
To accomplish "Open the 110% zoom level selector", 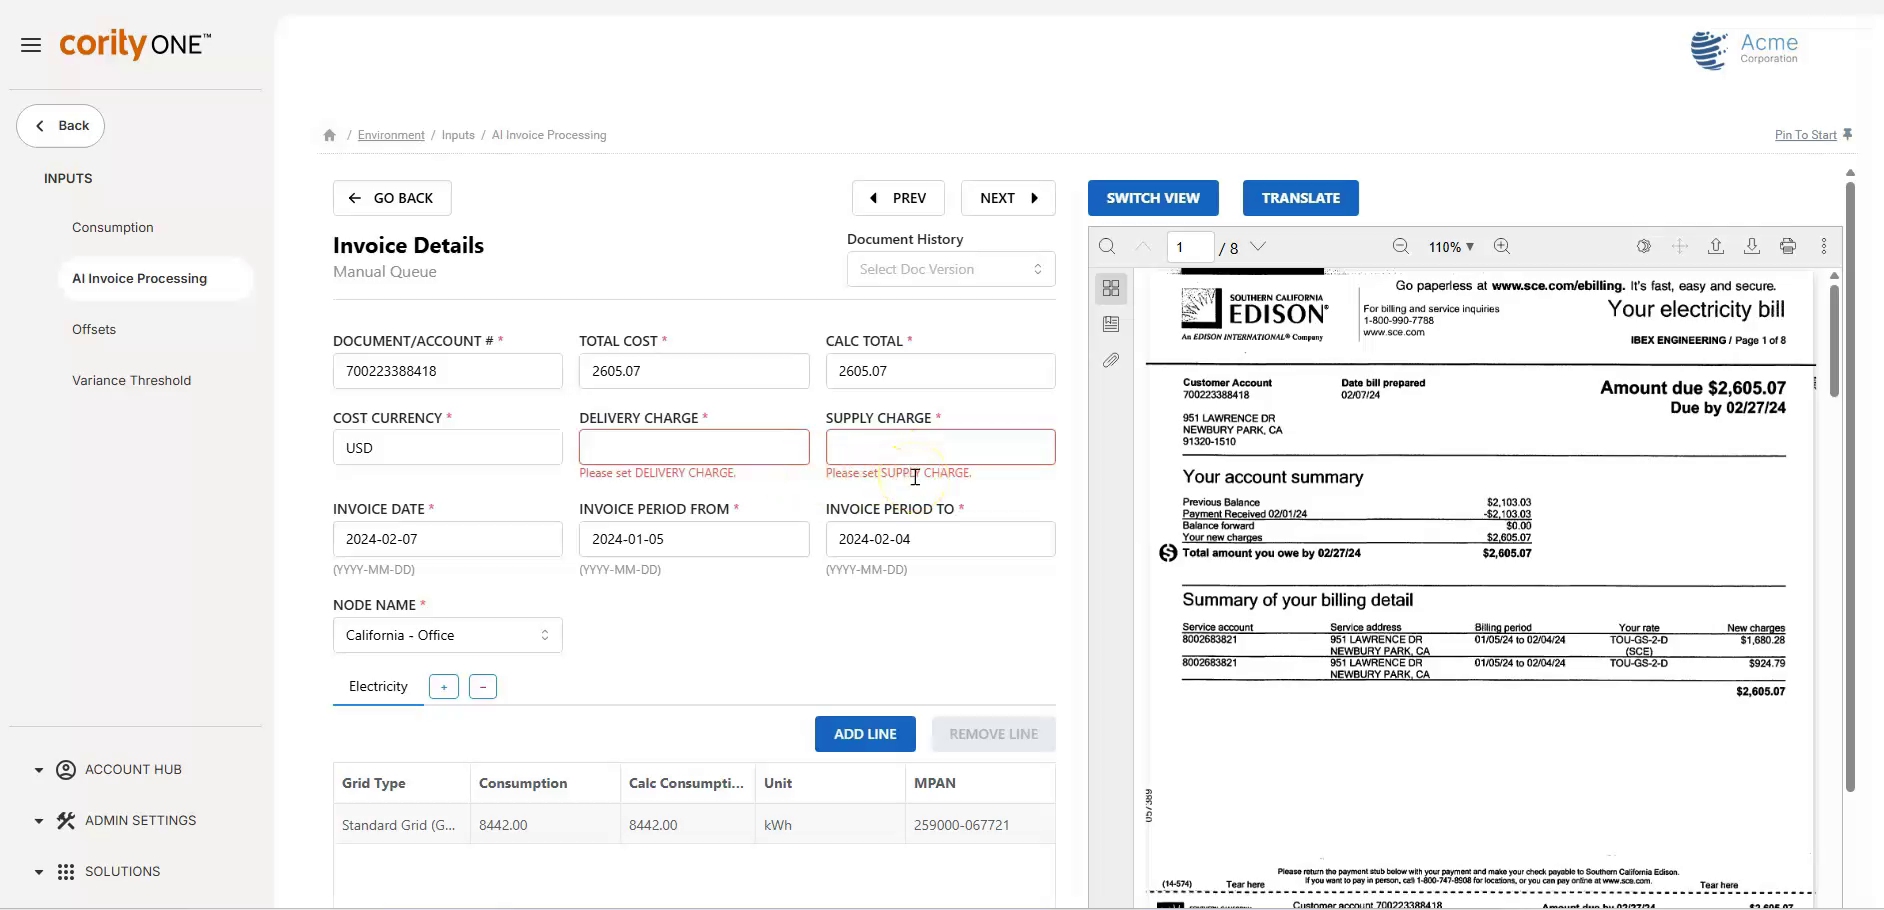I will (1450, 246).
